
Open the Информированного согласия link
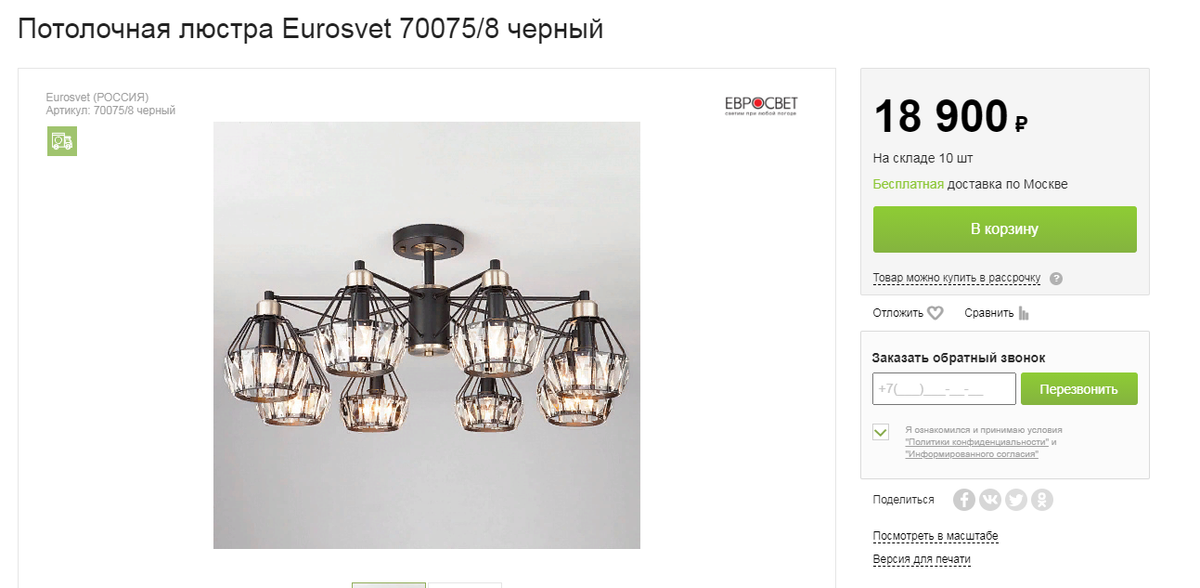click(972, 454)
